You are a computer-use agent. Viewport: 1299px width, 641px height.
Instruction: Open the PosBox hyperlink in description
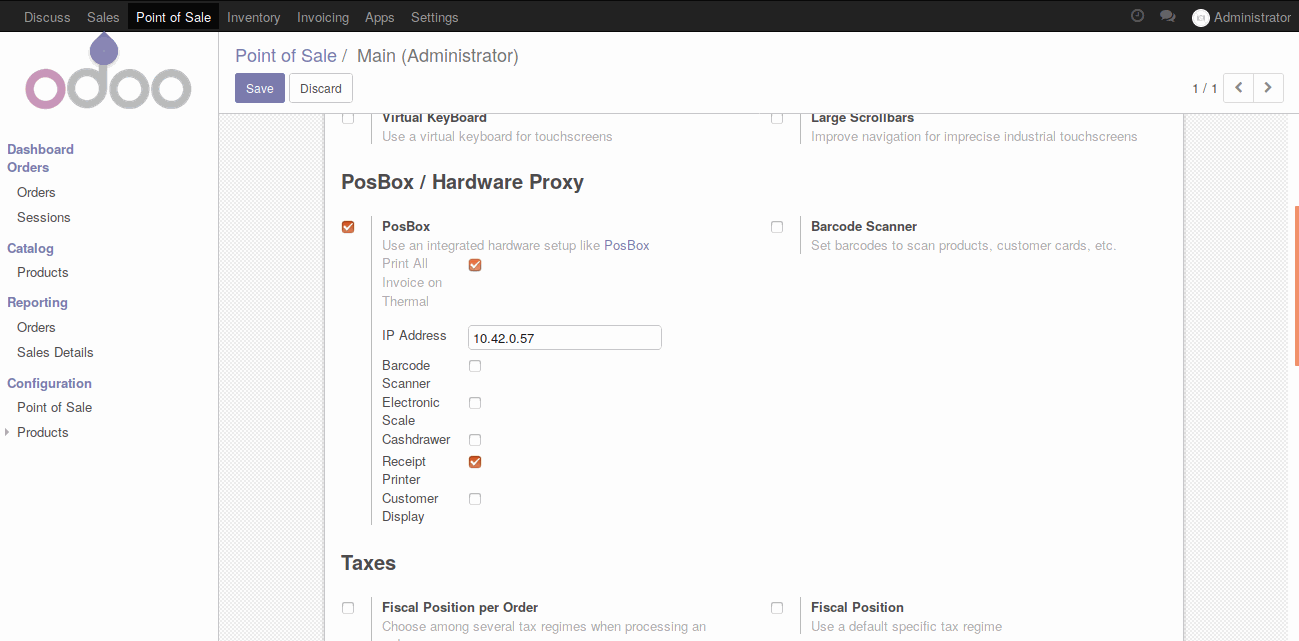[626, 245]
